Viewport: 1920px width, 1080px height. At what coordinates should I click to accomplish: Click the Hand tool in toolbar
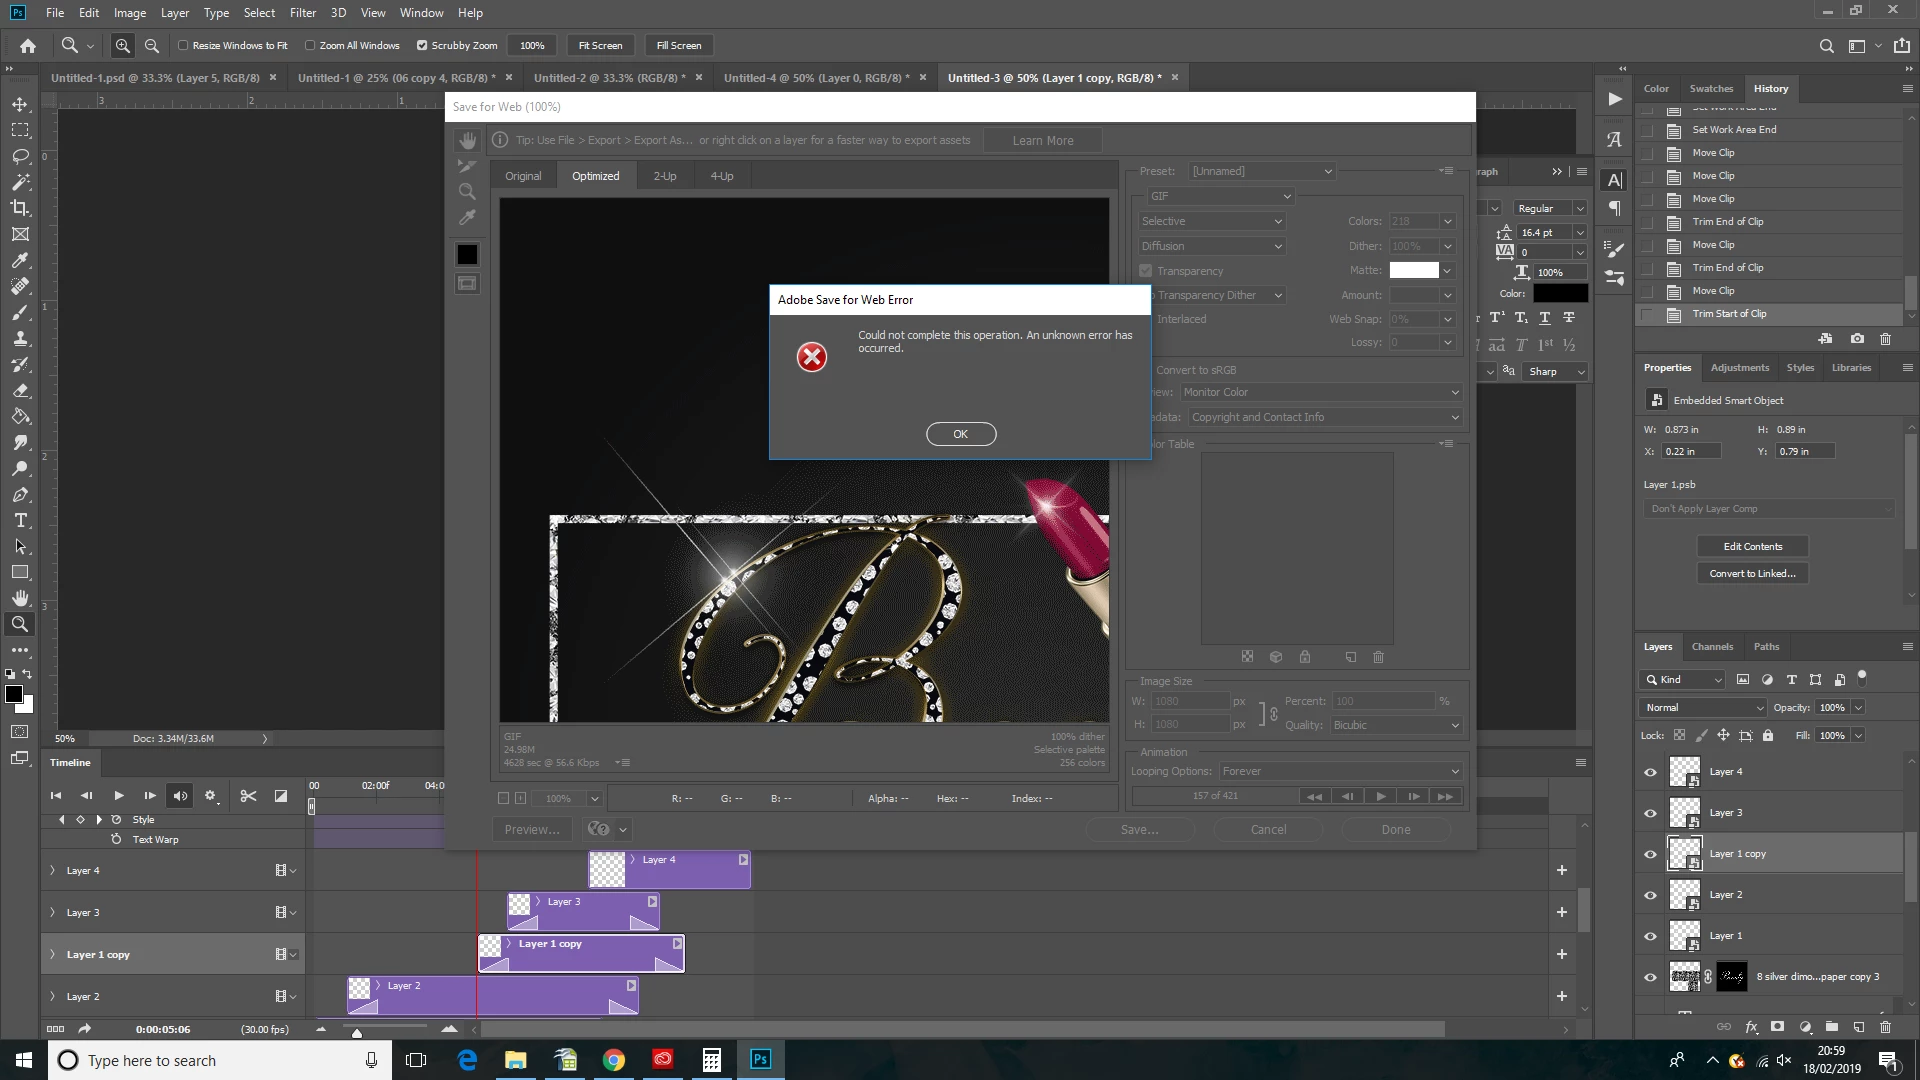click(20, 598)
